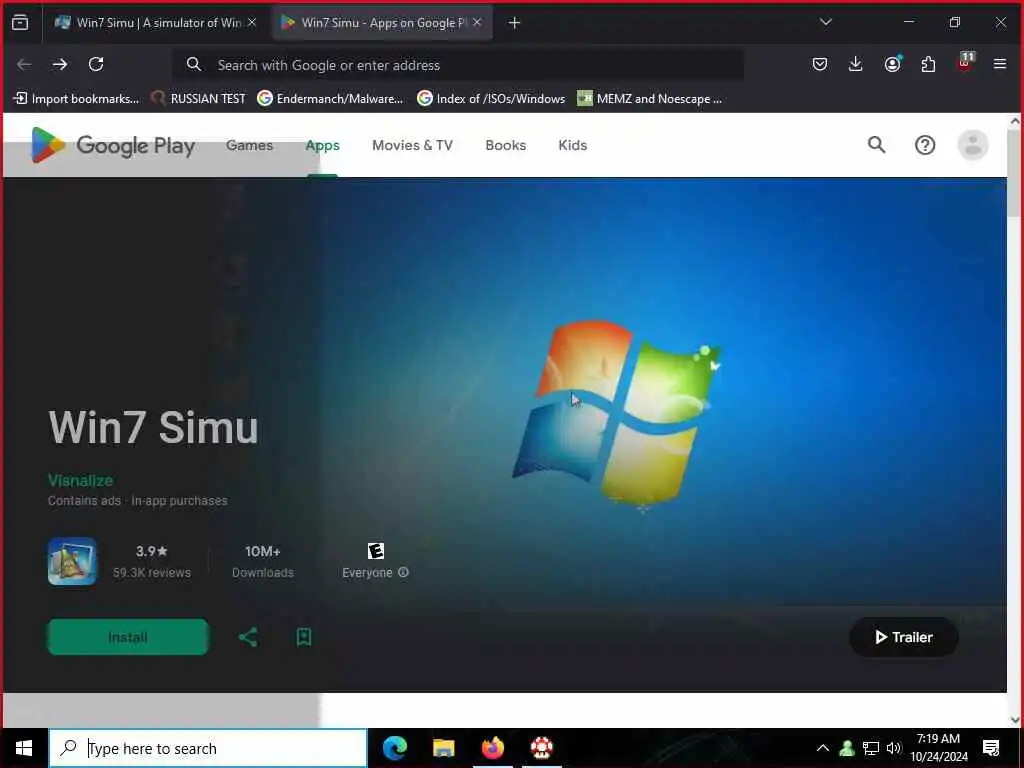Open the Firefox hamburger menu
The height and width of the screenshot is (768, 1024).
click(x=999, y=64)
